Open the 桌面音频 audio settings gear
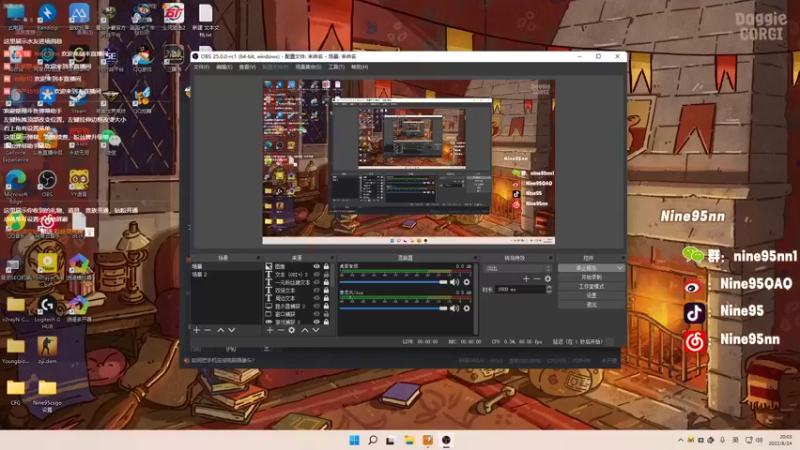The height and width of the screenshot is (450, 800). [x=466, y=282]
